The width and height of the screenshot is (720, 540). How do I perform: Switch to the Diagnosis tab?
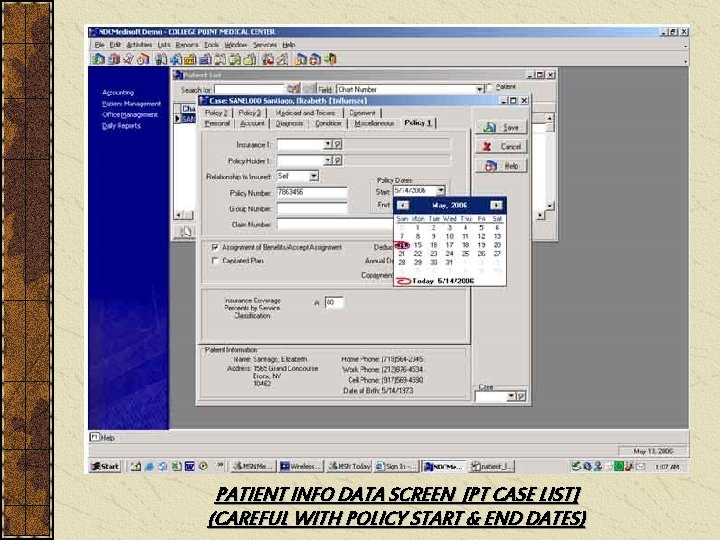(x=289, y=123)
